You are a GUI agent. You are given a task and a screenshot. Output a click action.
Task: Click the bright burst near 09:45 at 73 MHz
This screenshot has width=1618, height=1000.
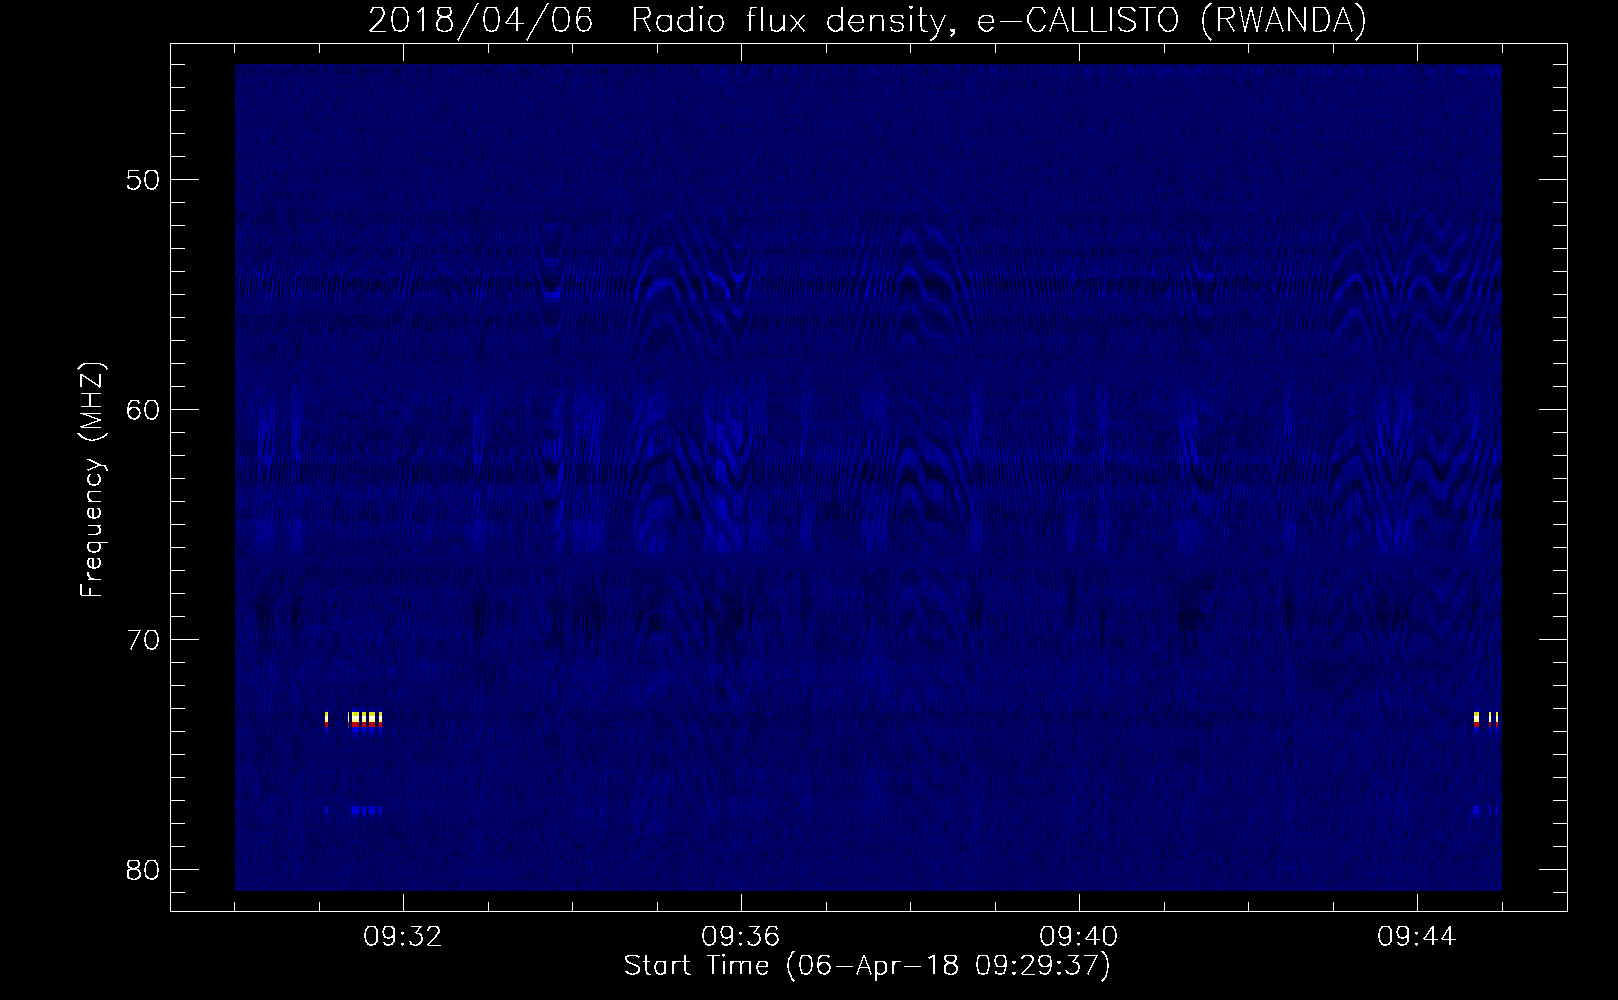tap(1486, 721)
